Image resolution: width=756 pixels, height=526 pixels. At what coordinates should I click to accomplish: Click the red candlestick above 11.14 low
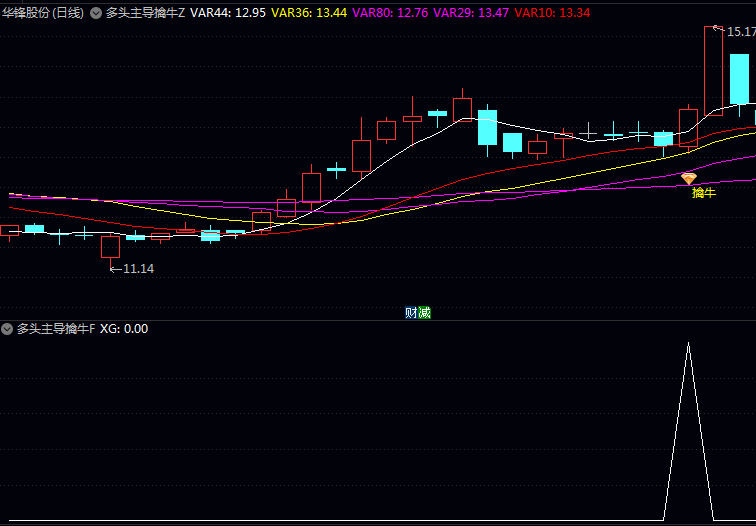[x=110, y=247]
